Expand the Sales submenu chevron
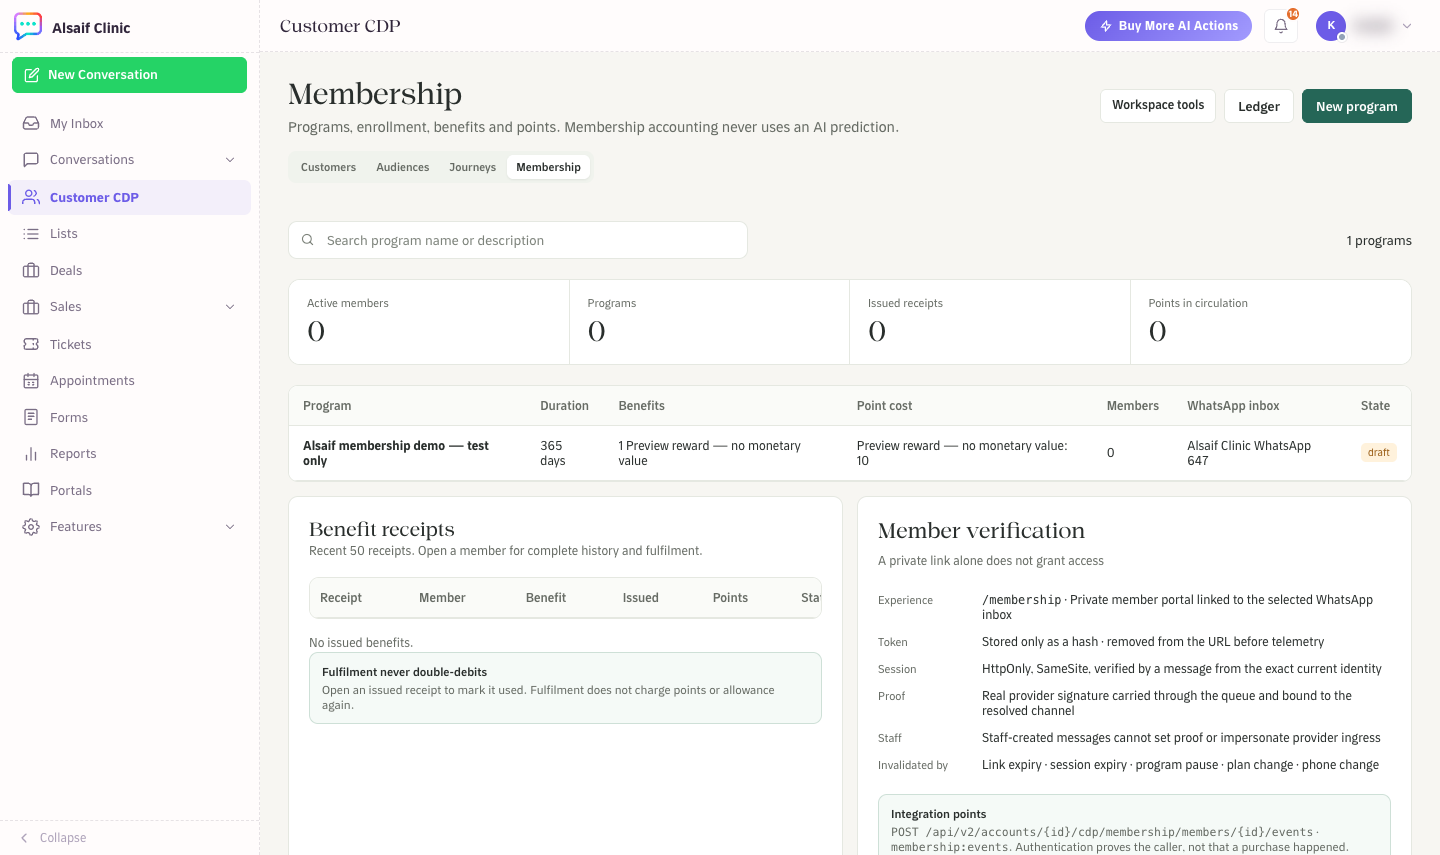This screenshot has width=1440, height=855. coord(230,306)
